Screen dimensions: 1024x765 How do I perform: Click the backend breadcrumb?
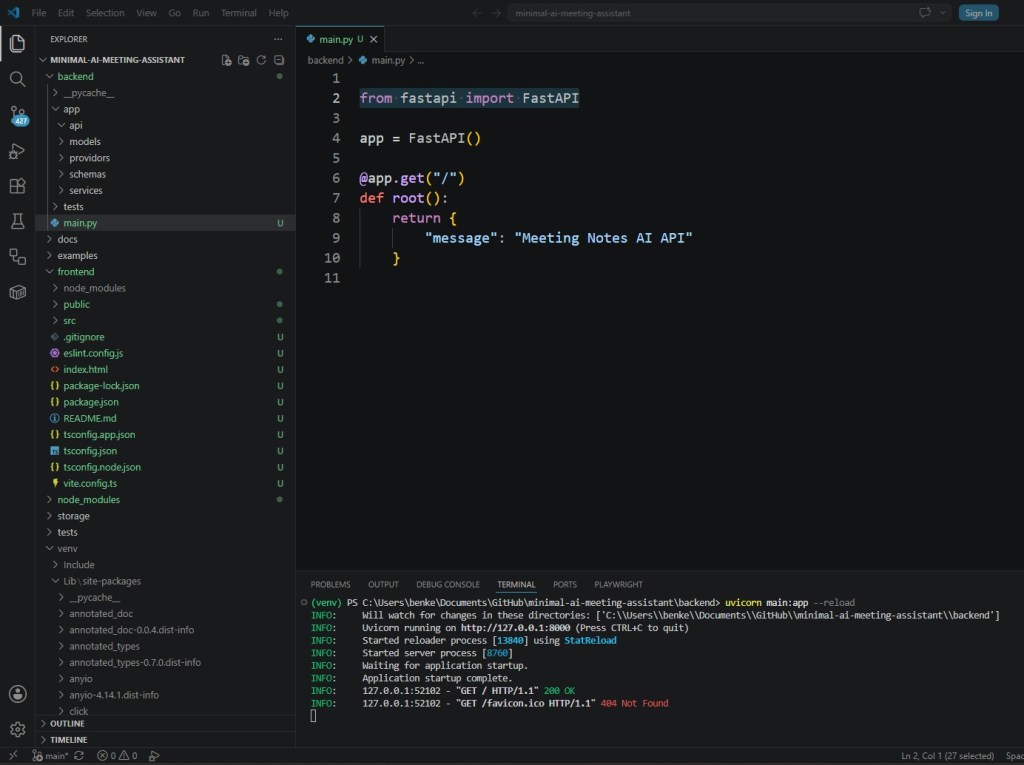(325, 60)
